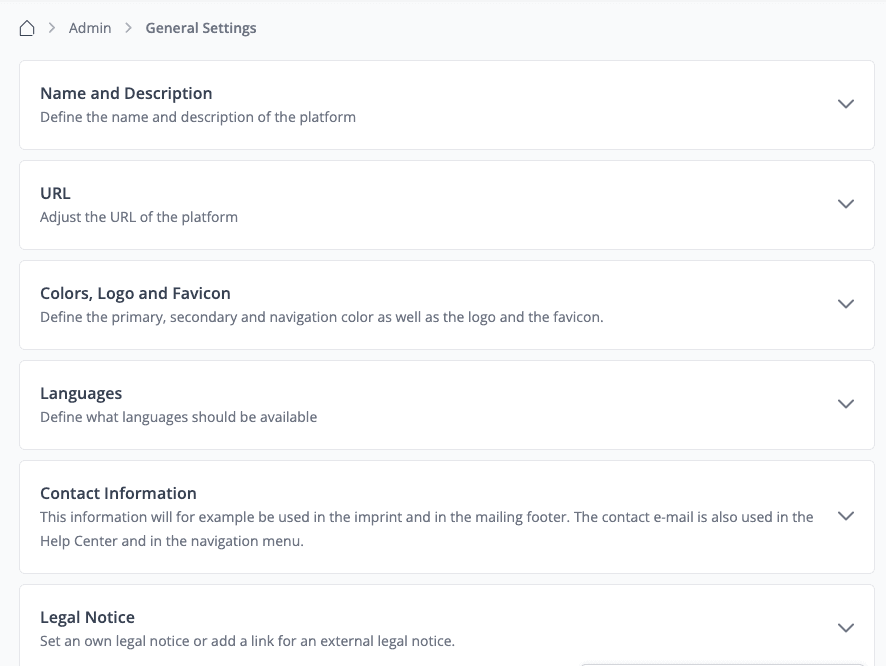
Task: Click the General Settings breadcrumb item
Action: coord(201,28)
